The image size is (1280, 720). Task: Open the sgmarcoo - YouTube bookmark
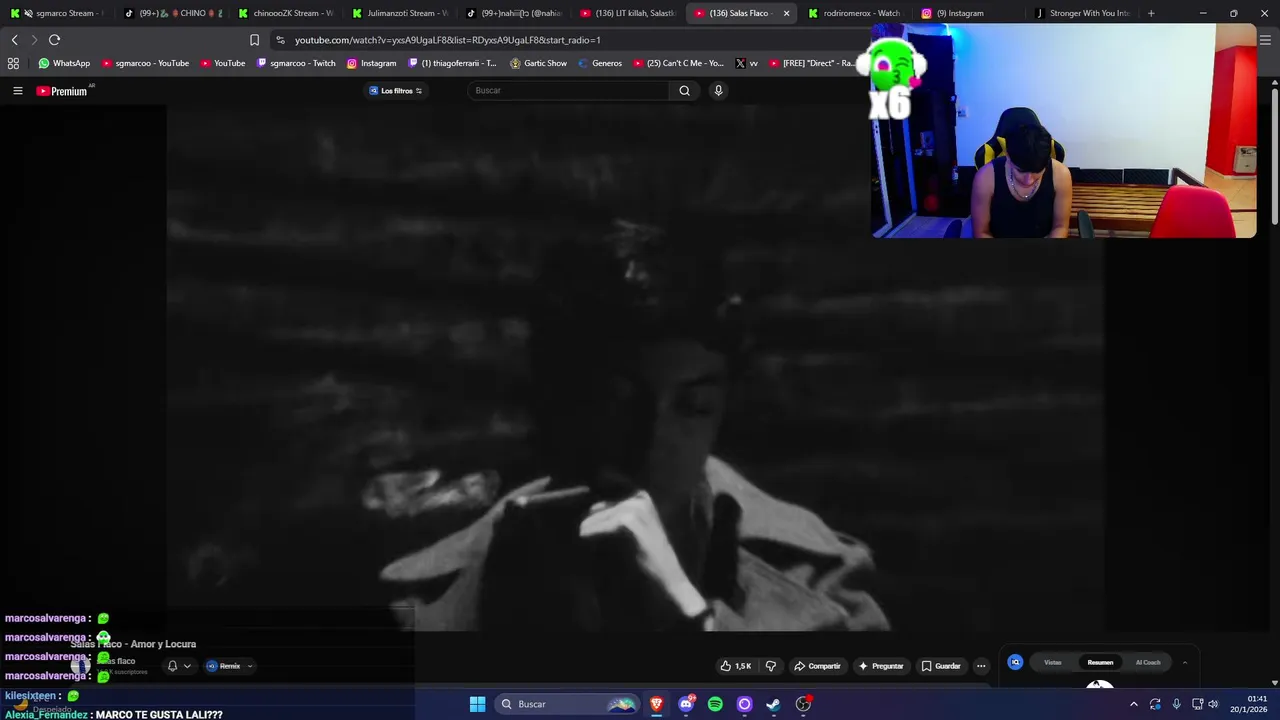[x=145, y=63]
